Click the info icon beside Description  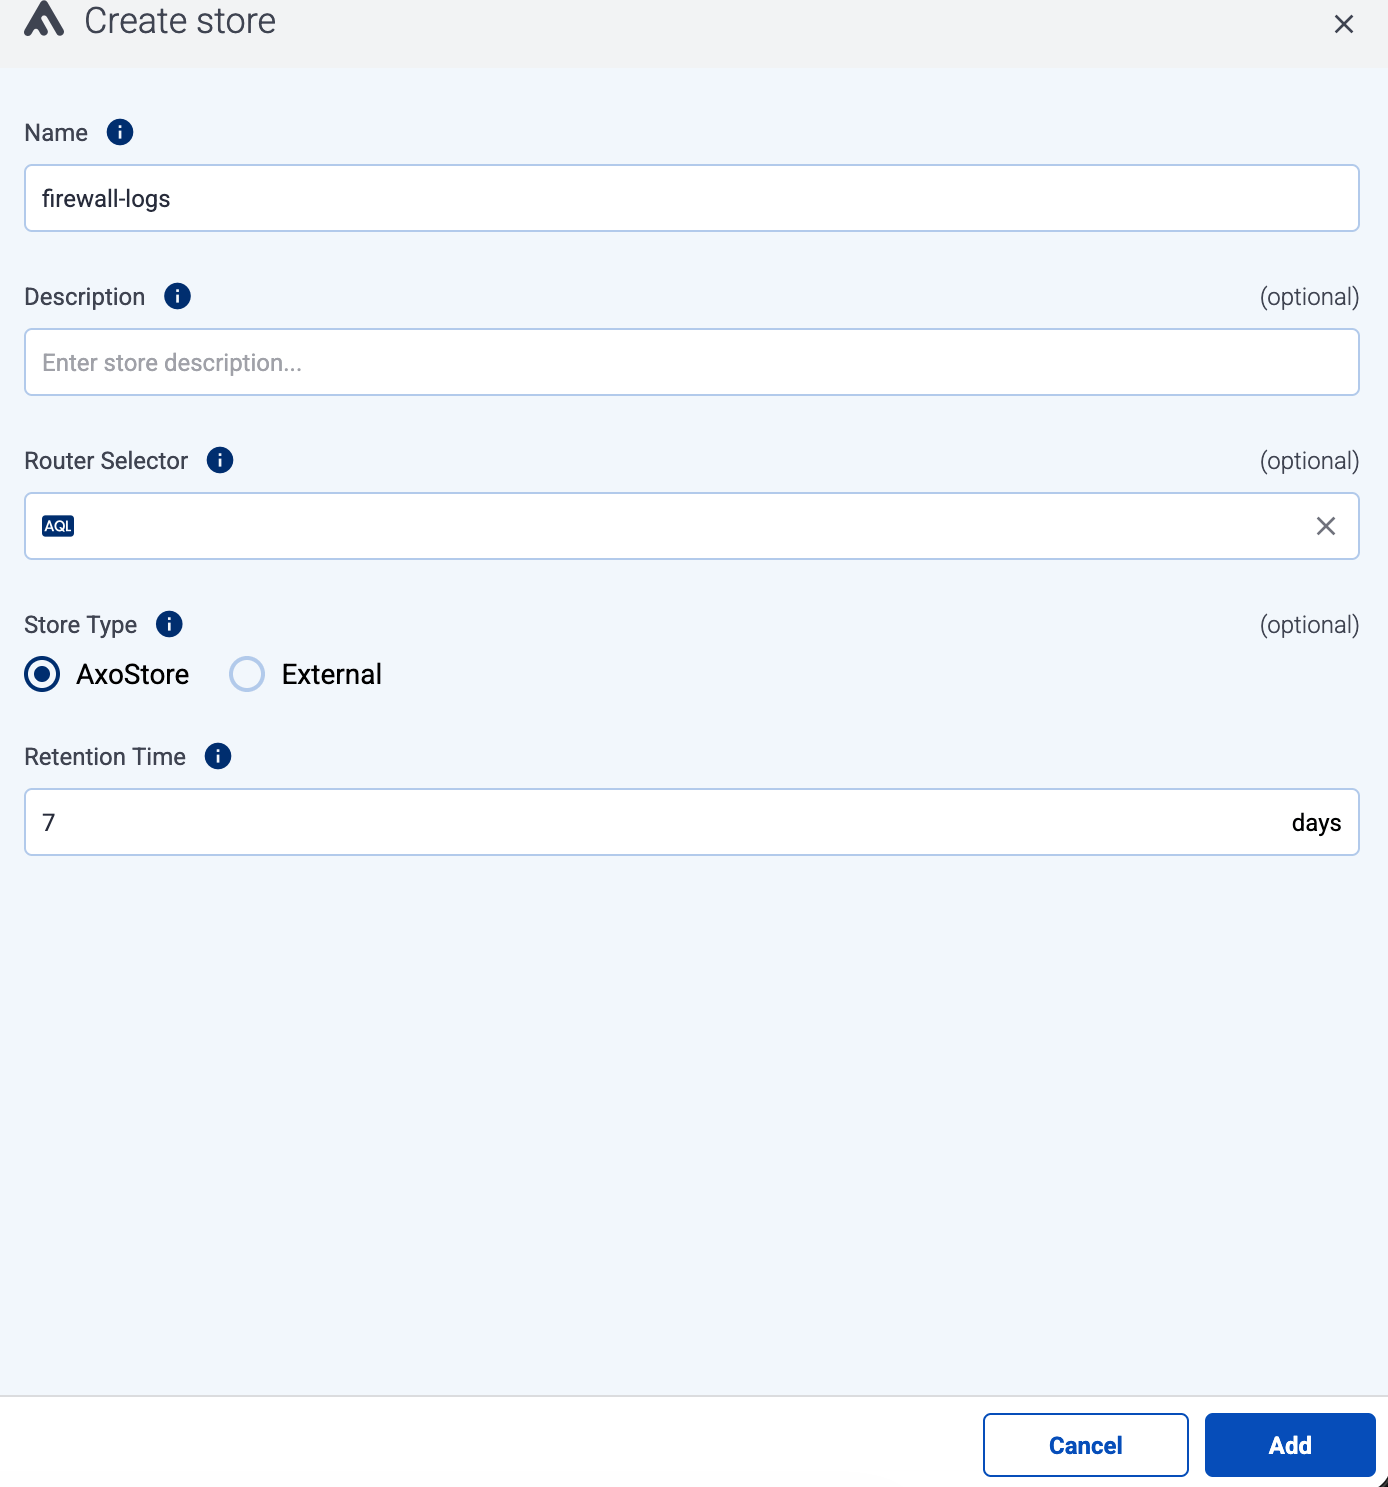[177, 296]
